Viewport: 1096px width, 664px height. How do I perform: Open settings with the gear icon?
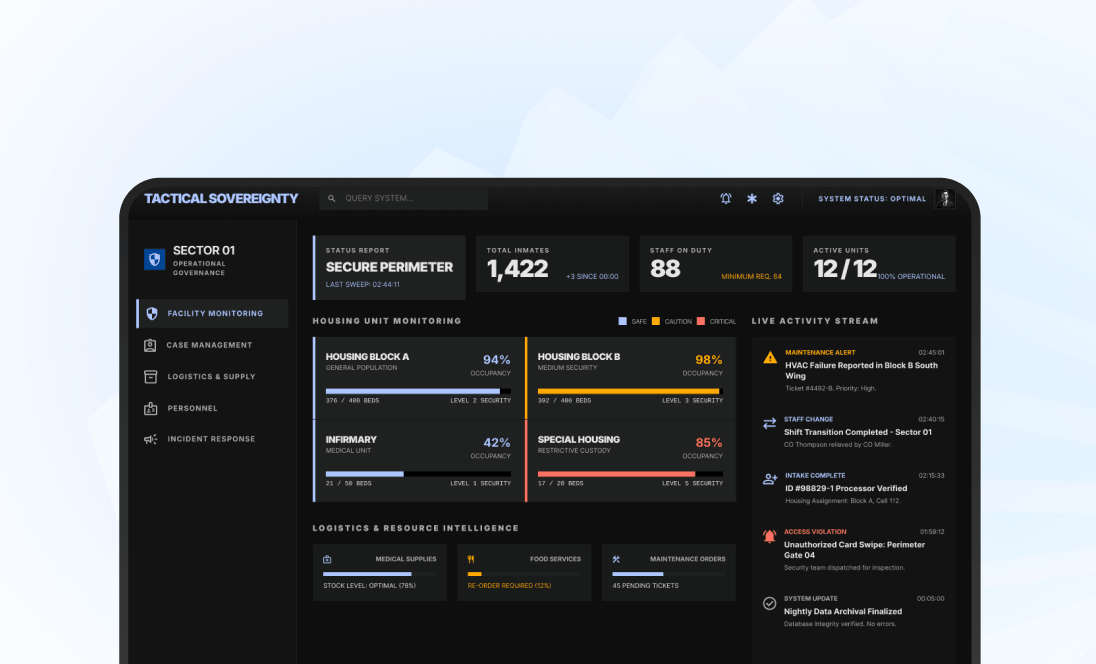click(778, 199)
